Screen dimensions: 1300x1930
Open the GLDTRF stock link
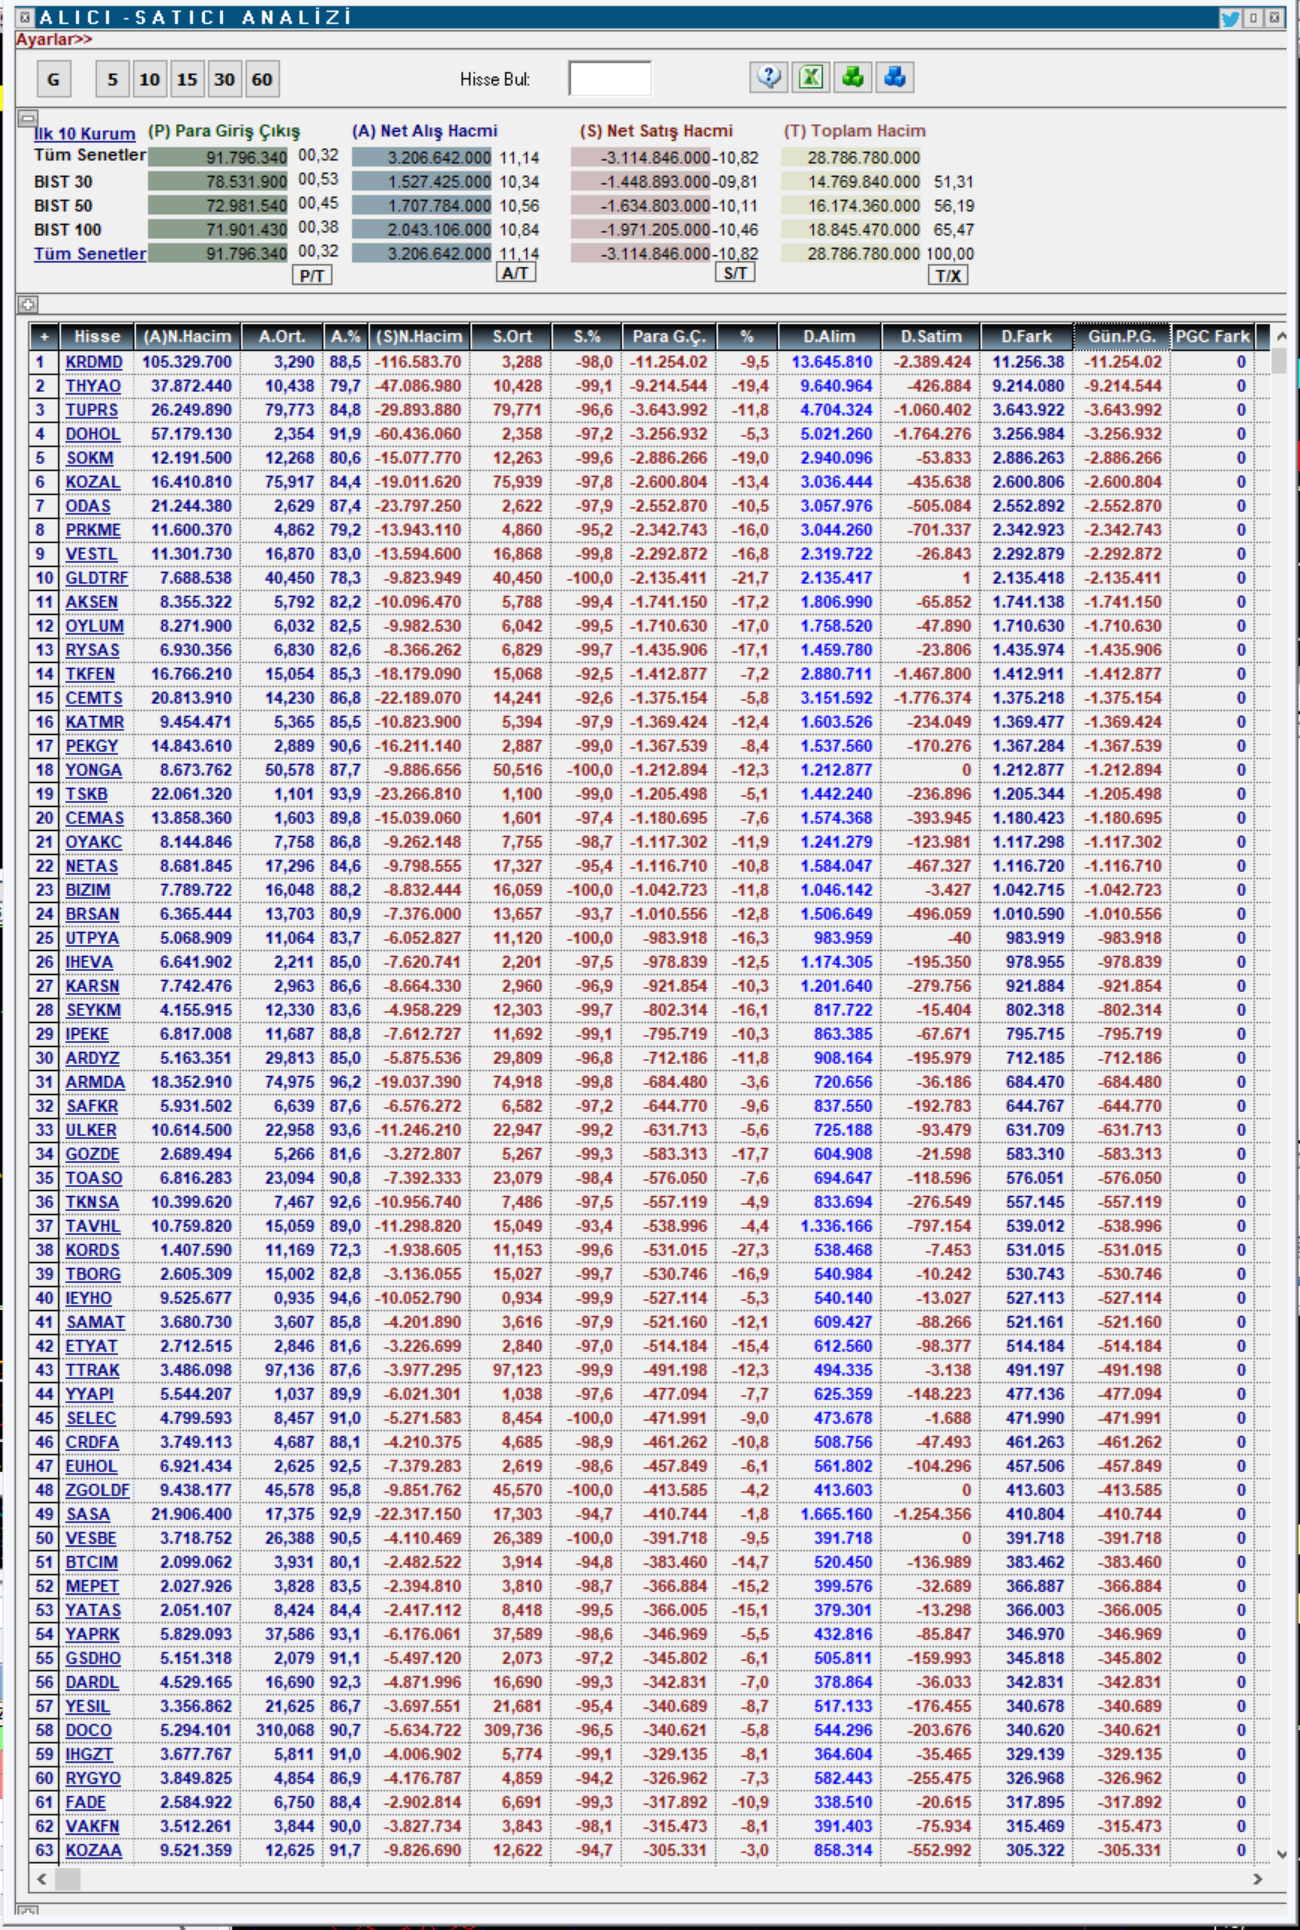click(97, 578)
